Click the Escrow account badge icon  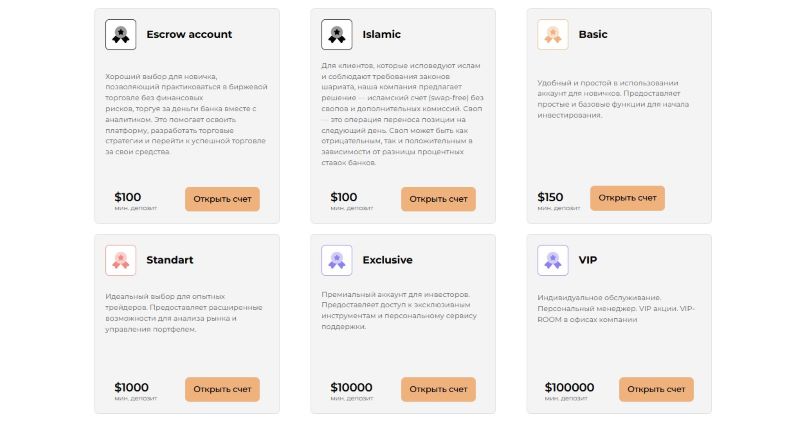pos(120,35)
